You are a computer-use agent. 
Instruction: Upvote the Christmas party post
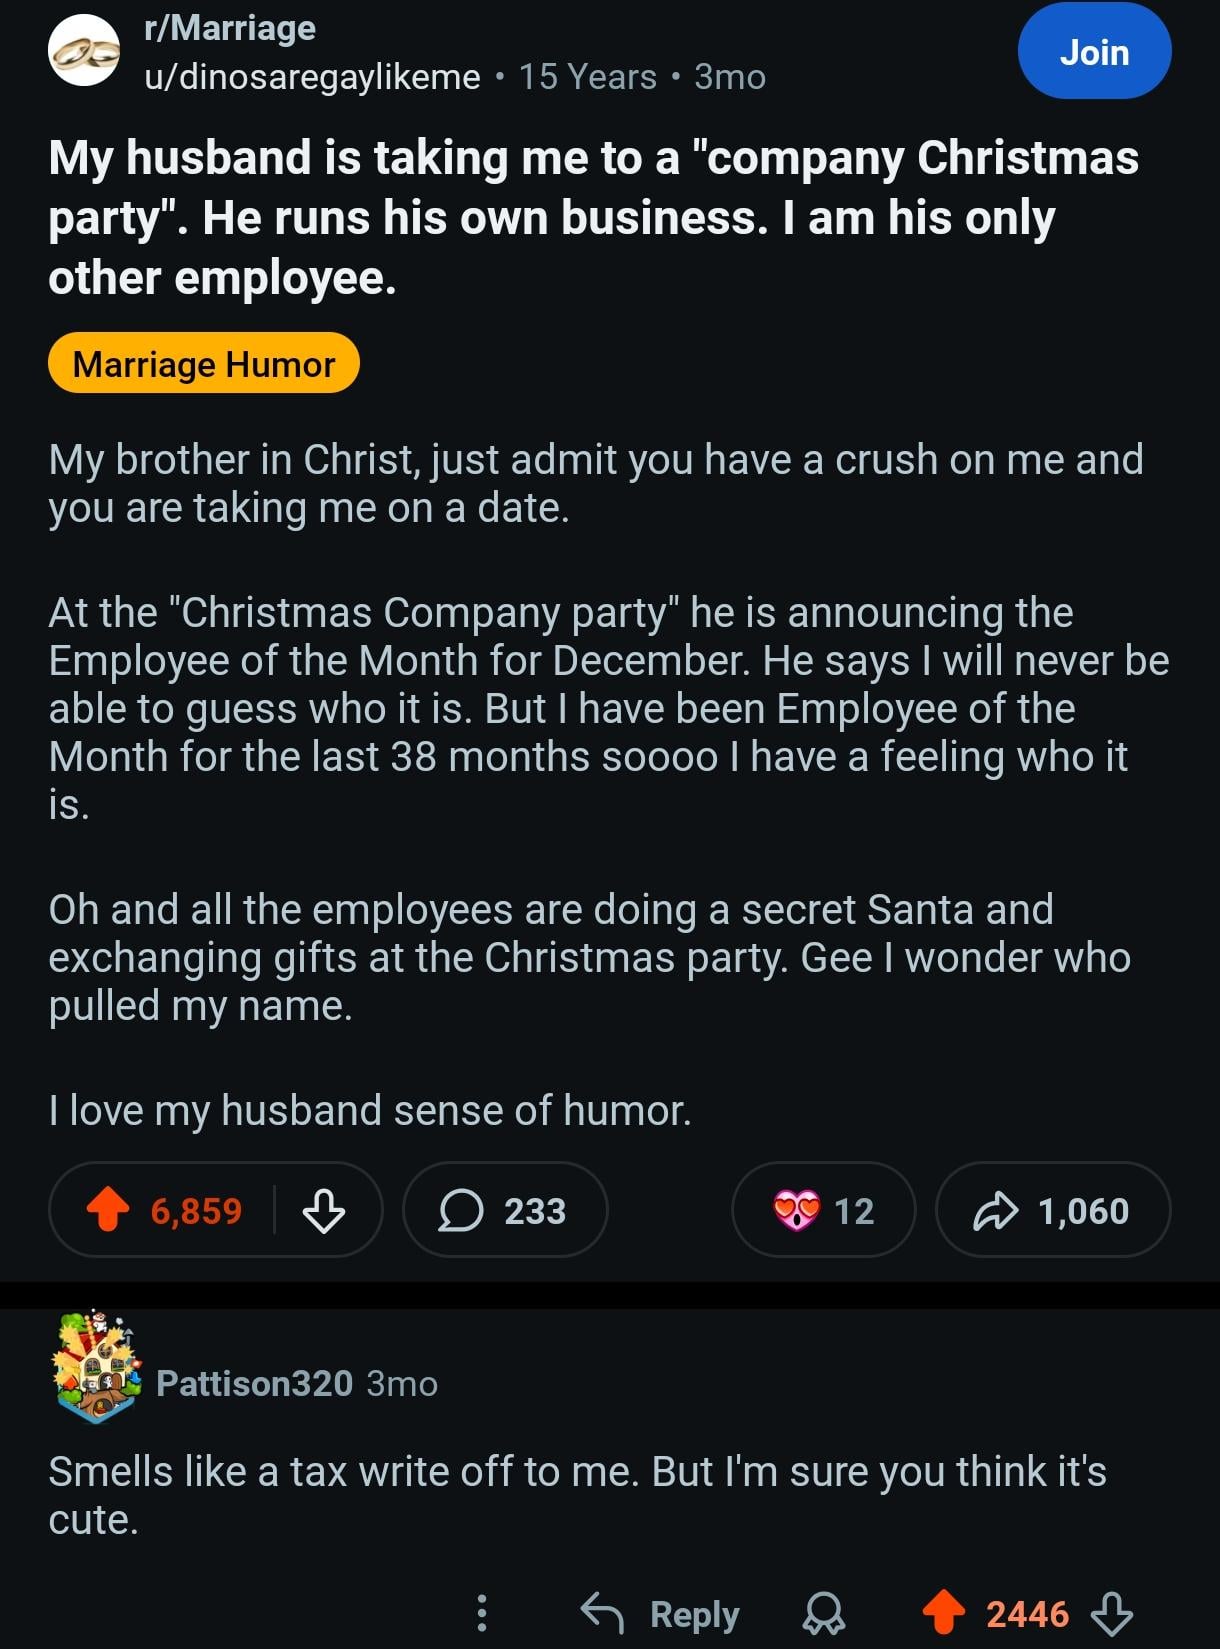click(108, 1210)
